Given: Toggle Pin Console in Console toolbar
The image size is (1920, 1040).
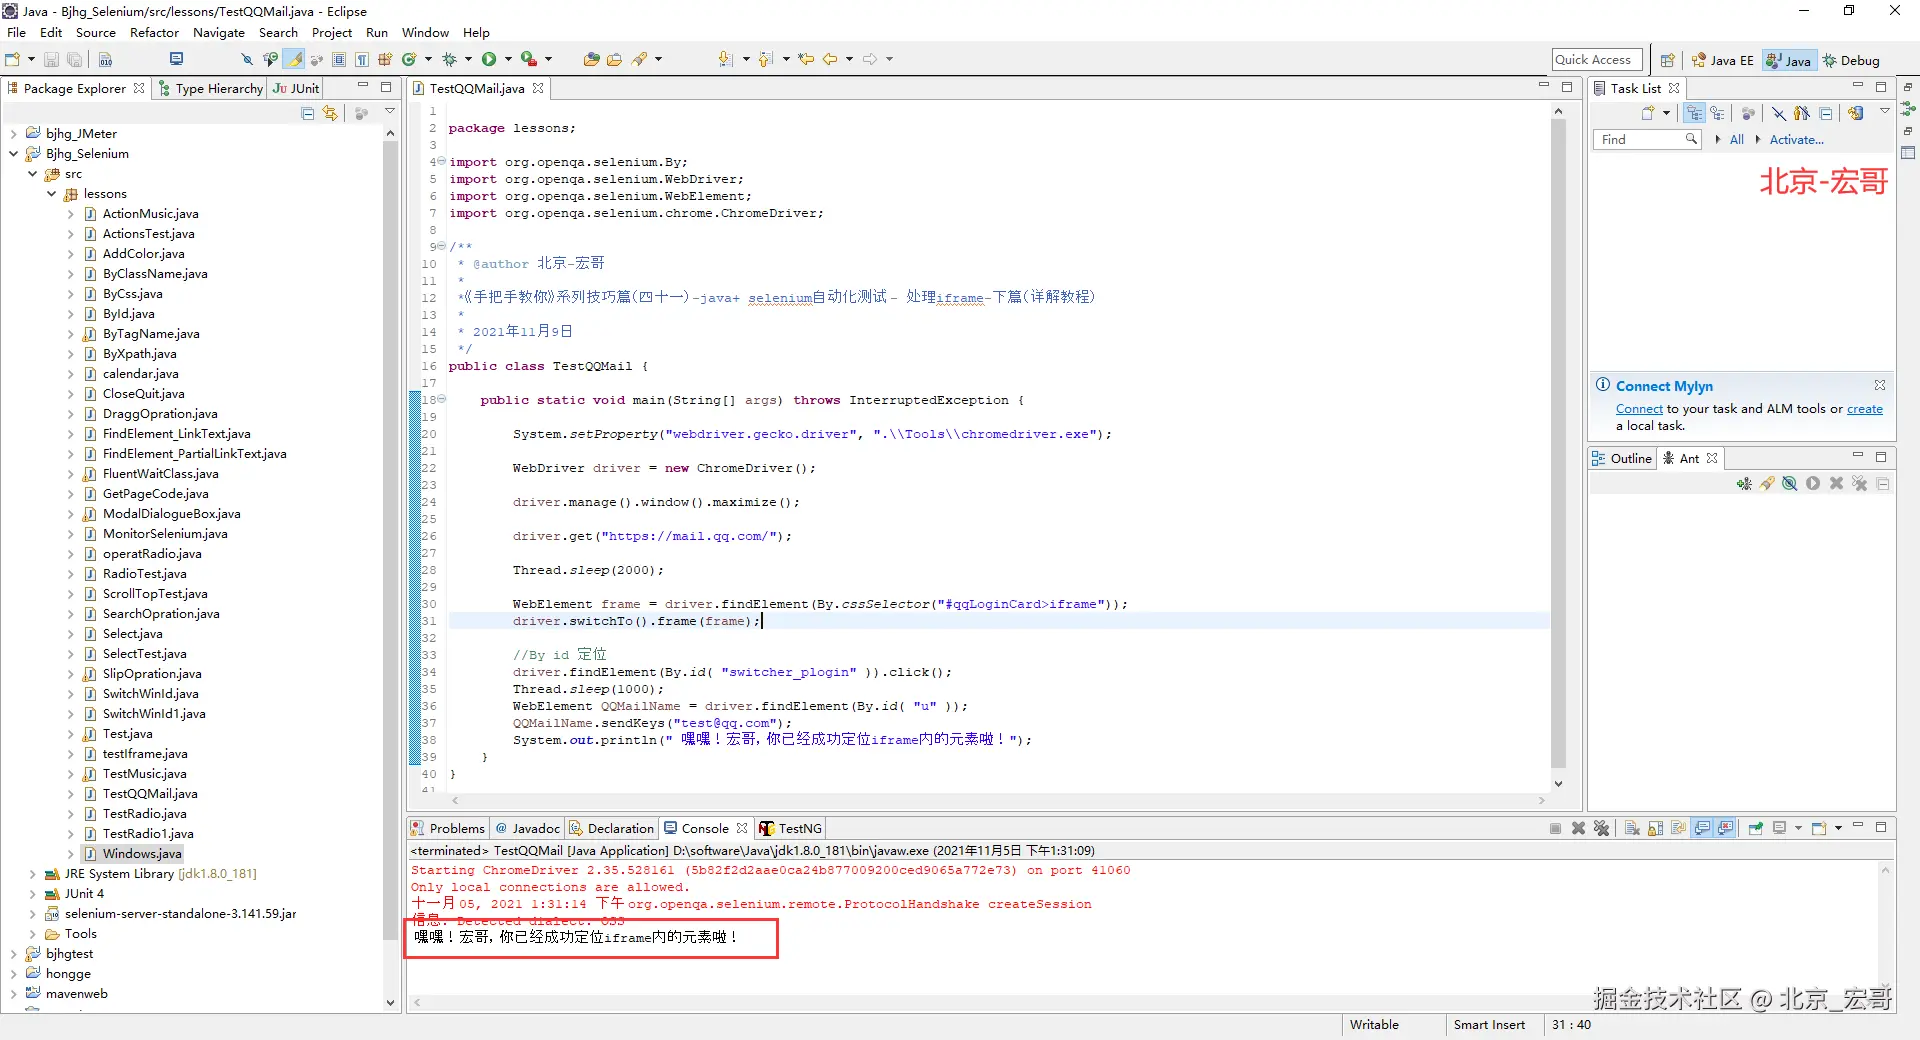Looking at the screenshot, I should [x=1756, y=828].
